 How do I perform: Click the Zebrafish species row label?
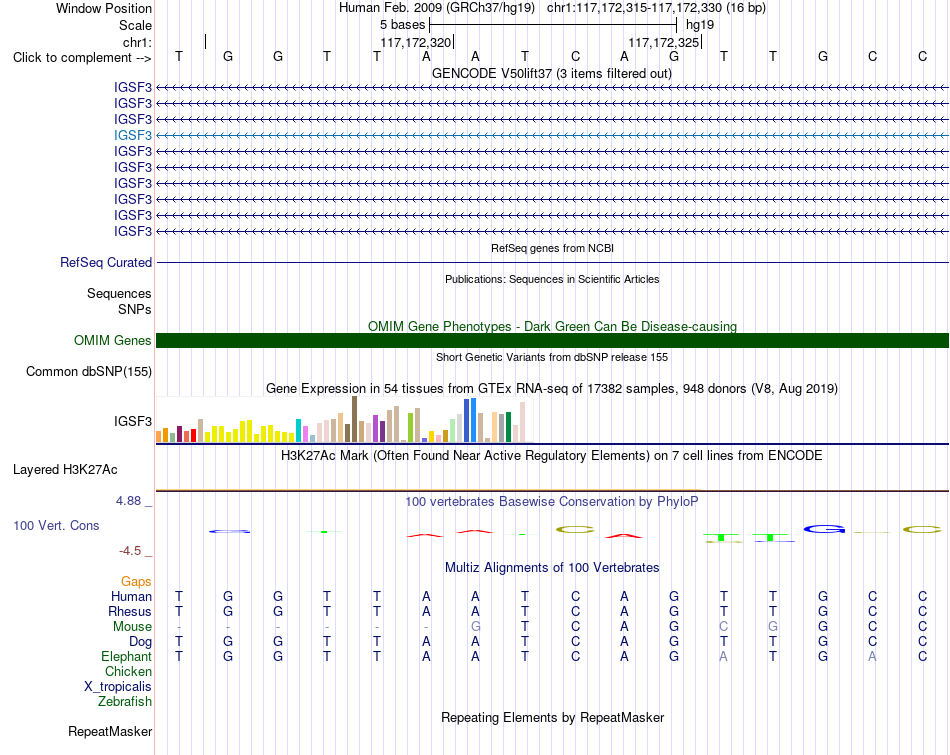pyautogui.click(x=125, y=701)
